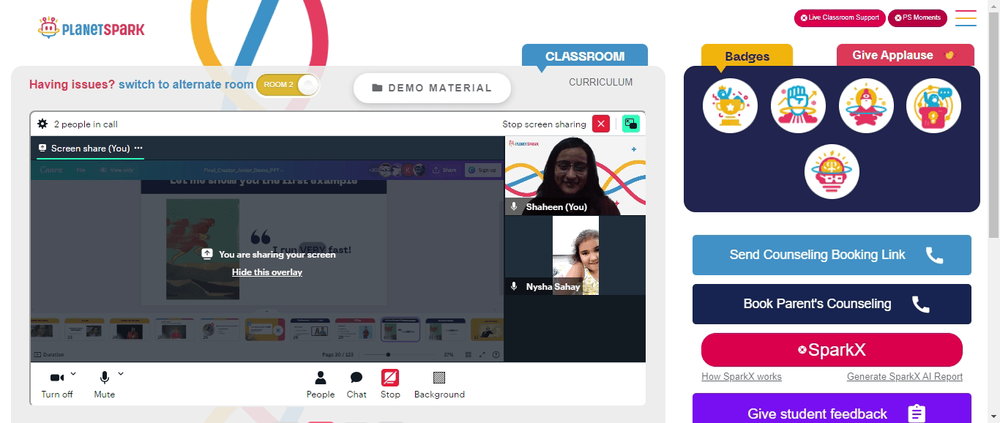
Task: Click Book Parent's Counseling button
Action: coord(832,304)
